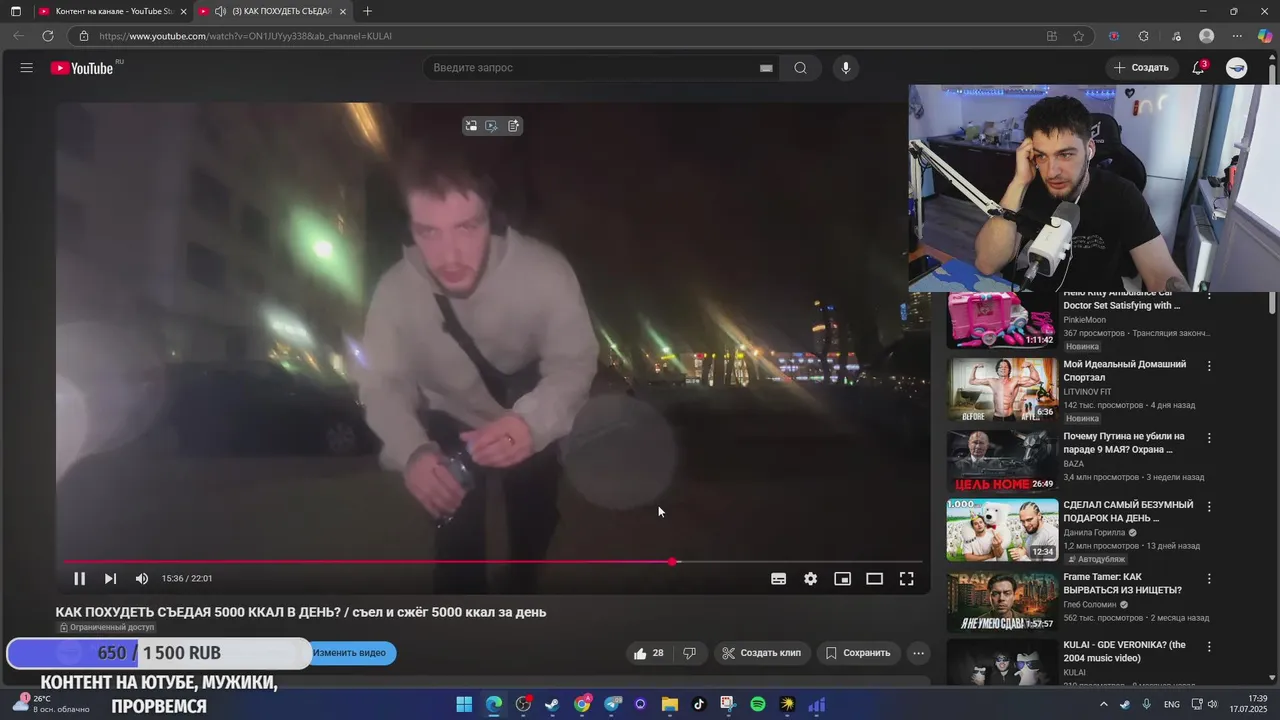Go to YouTube home via logo
This screenshot has width=1280, height=720.
click(82, 68)
